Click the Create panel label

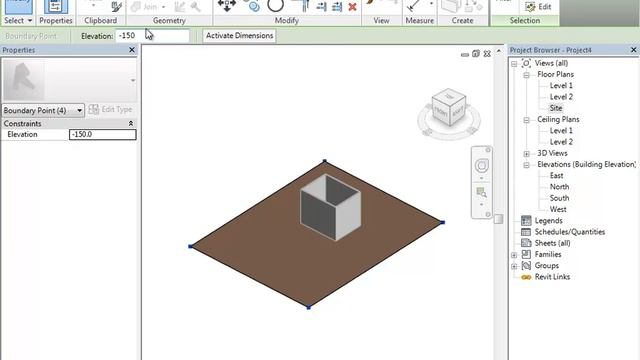click(x=462, y=20)
